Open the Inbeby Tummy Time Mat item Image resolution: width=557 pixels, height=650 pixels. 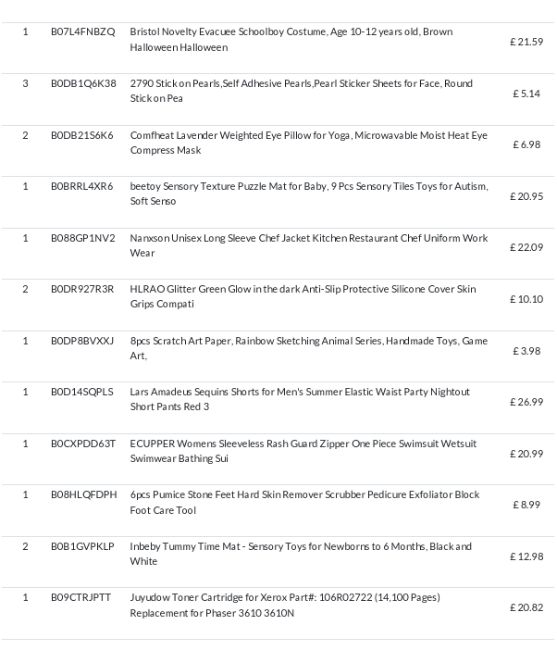click(300, 554)
